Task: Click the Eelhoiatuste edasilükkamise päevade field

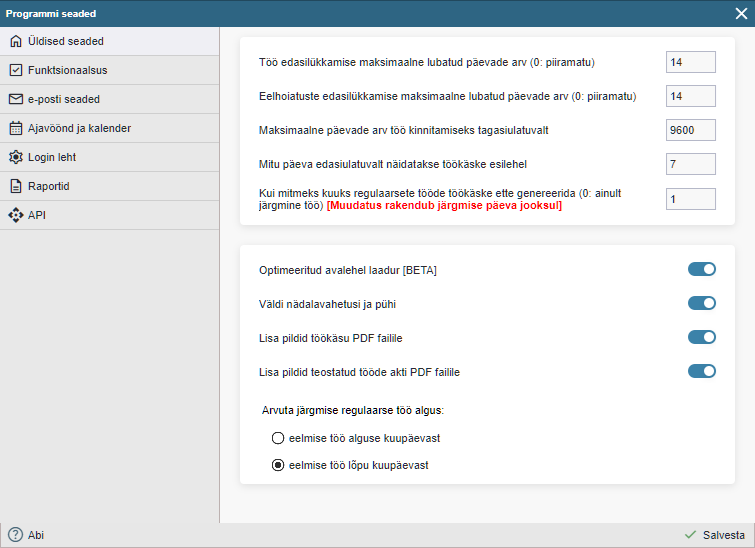Action: pos(690,96)
